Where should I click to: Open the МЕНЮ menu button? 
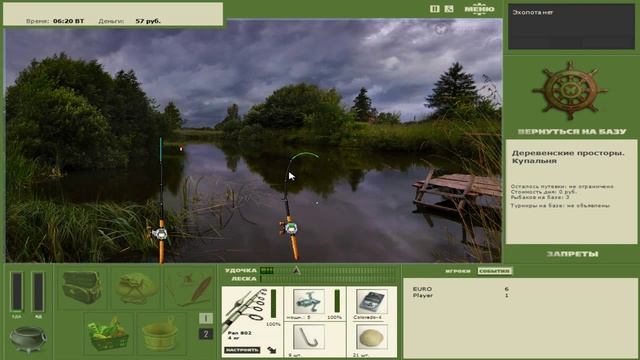479,9
